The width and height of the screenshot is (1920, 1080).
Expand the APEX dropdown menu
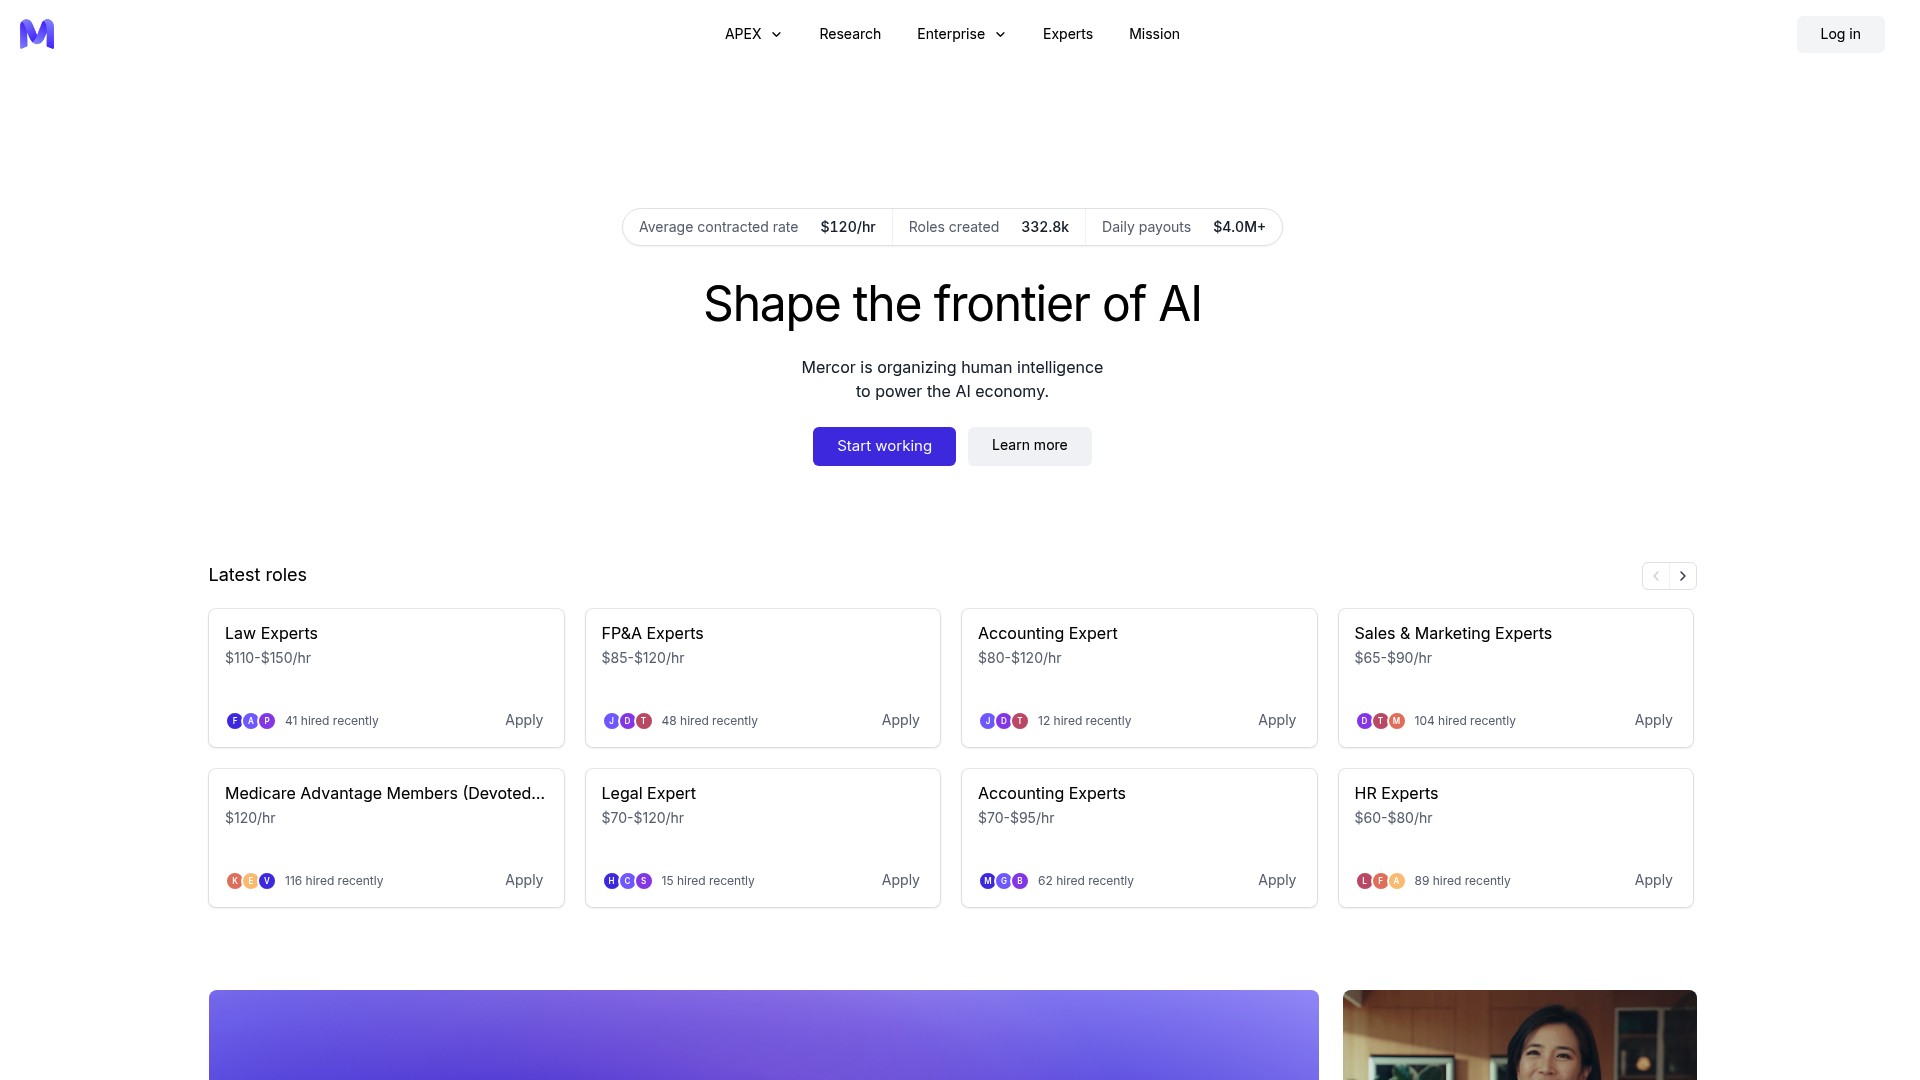point(753,34)
